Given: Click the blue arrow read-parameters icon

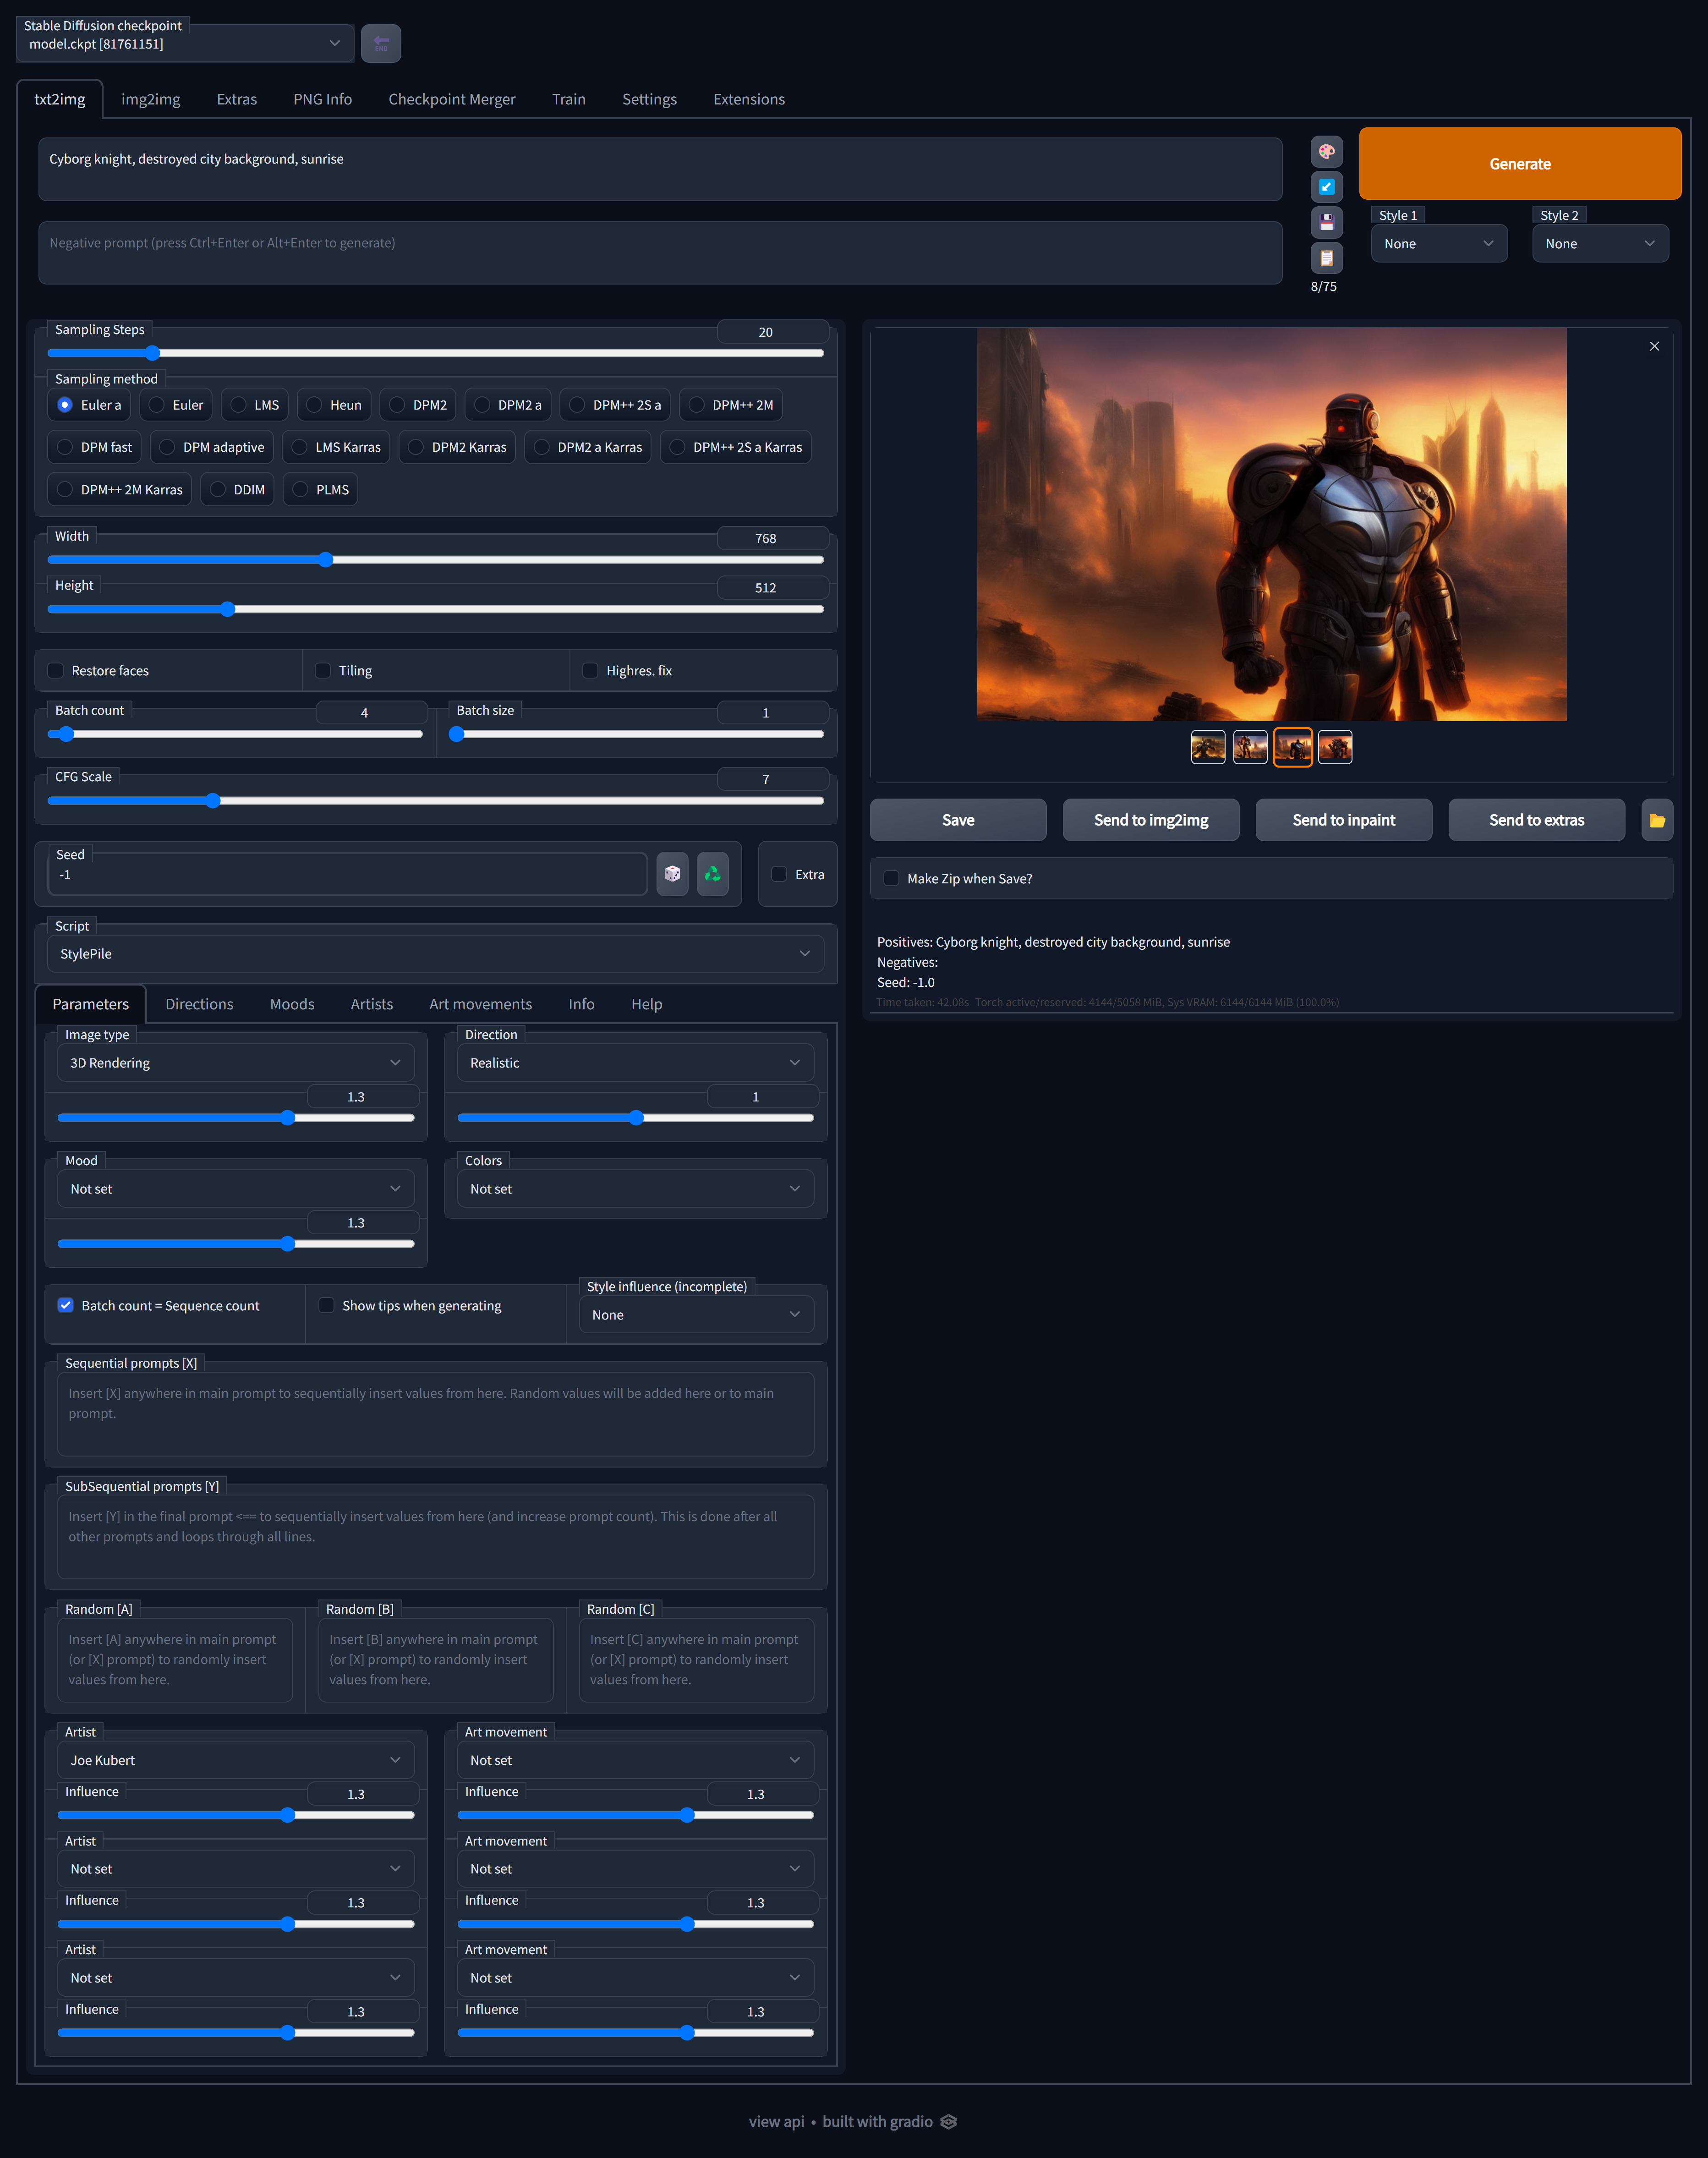Looking at the screenshot, I should (x=1326, y=187).
